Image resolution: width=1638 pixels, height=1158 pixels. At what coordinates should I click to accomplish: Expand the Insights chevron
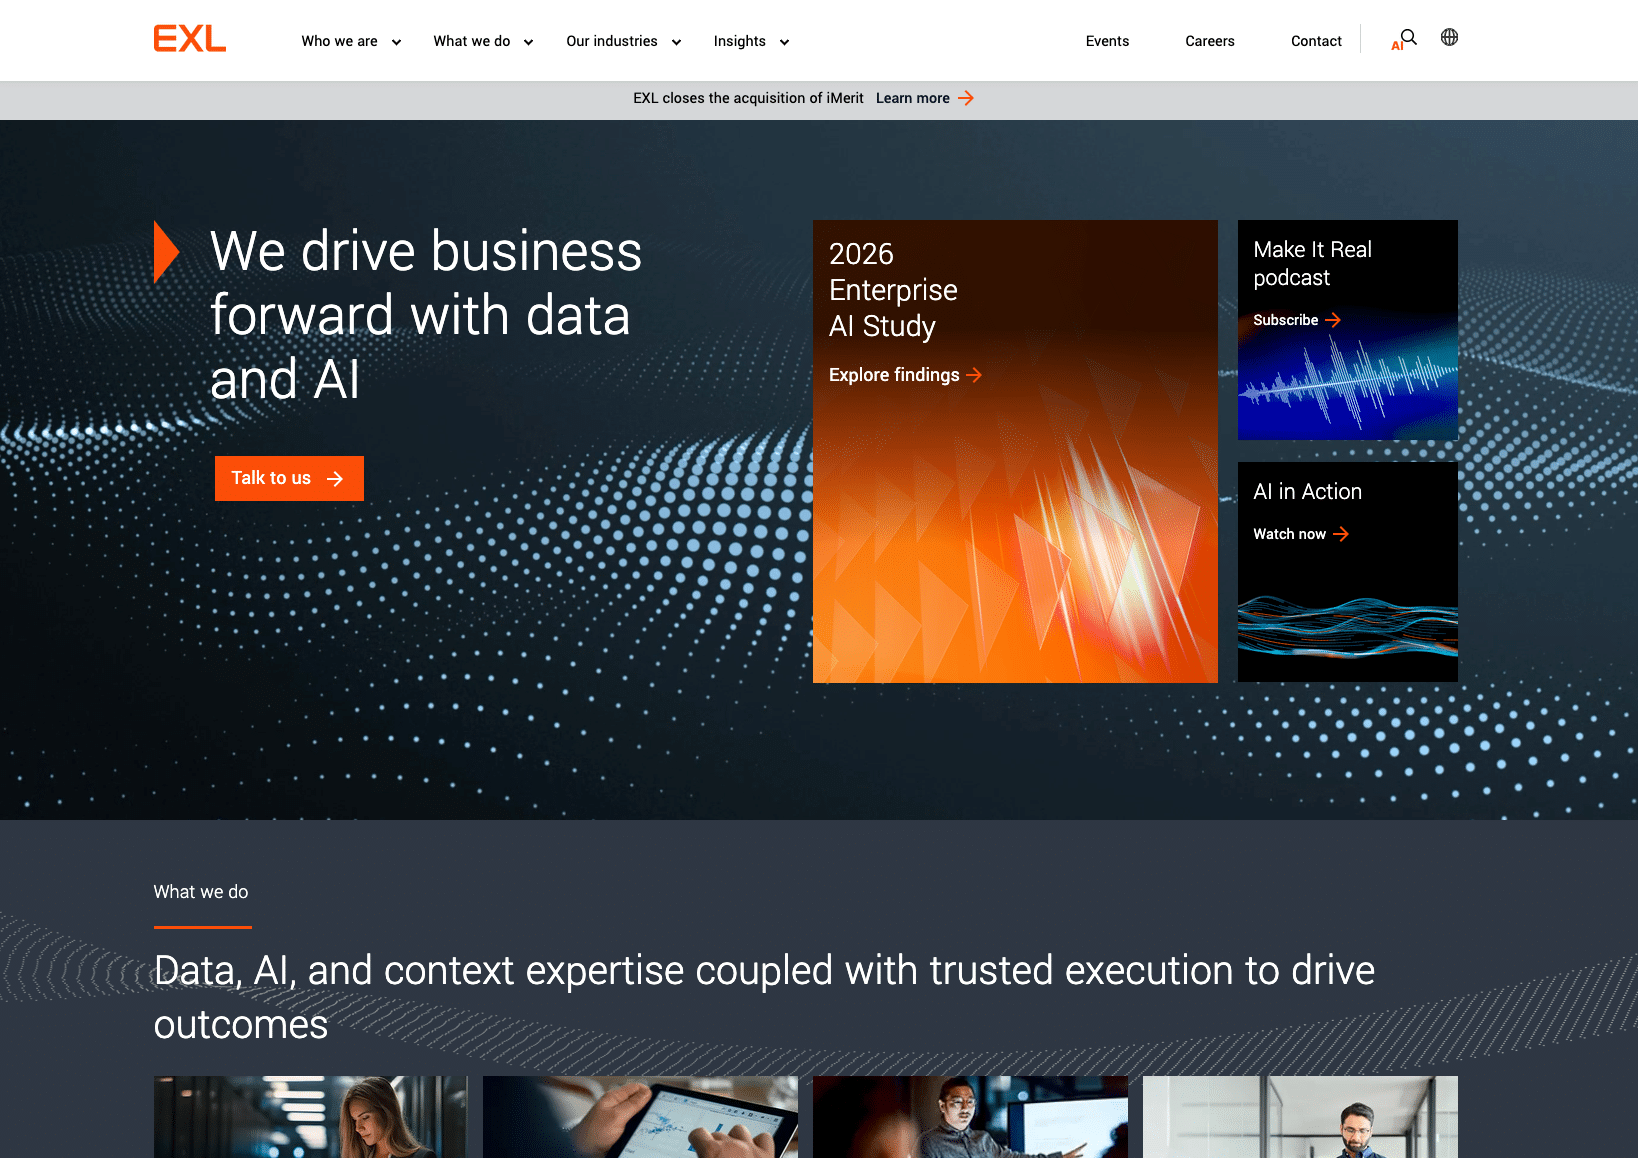tap(784, 42)
